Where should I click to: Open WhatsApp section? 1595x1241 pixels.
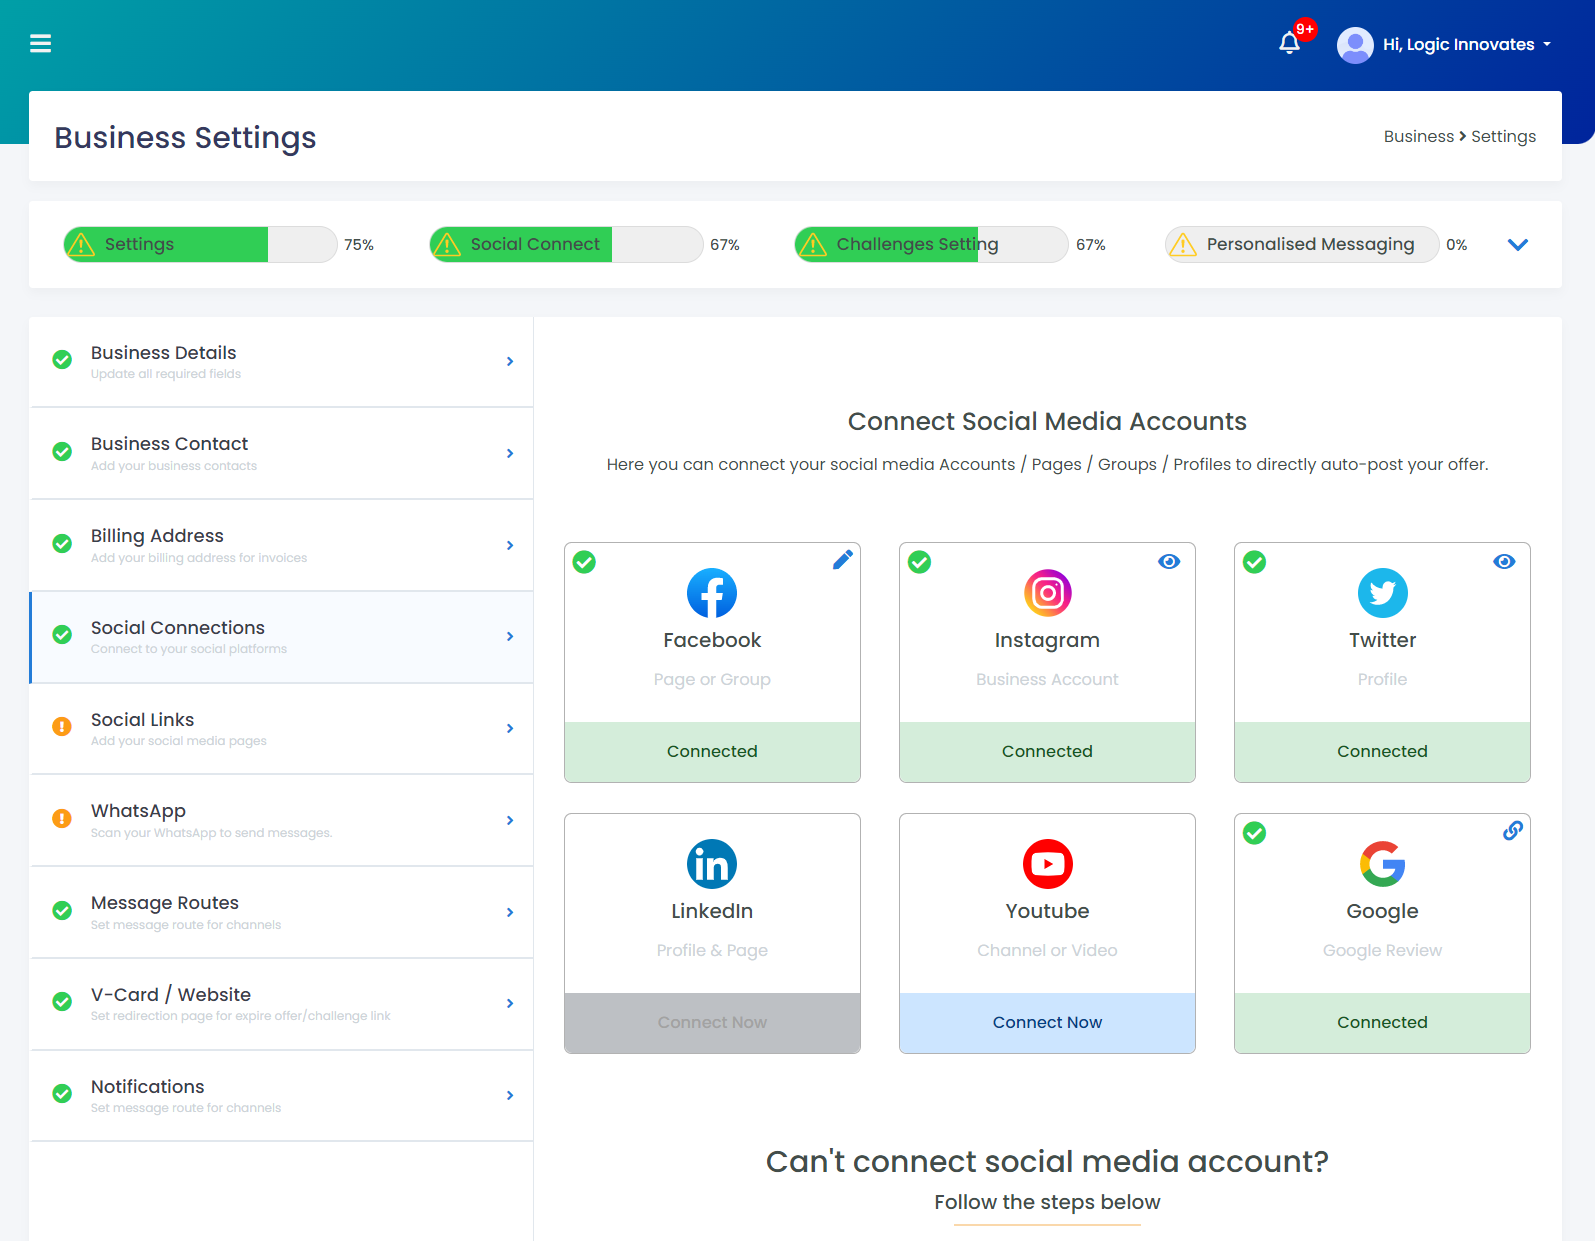281,820
